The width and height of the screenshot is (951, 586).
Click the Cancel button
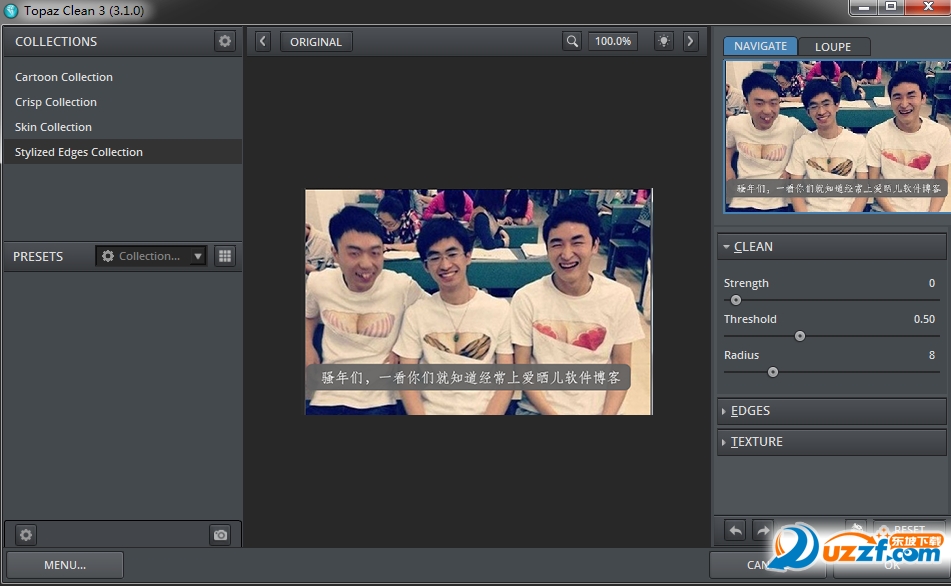(x=767, y=565)
